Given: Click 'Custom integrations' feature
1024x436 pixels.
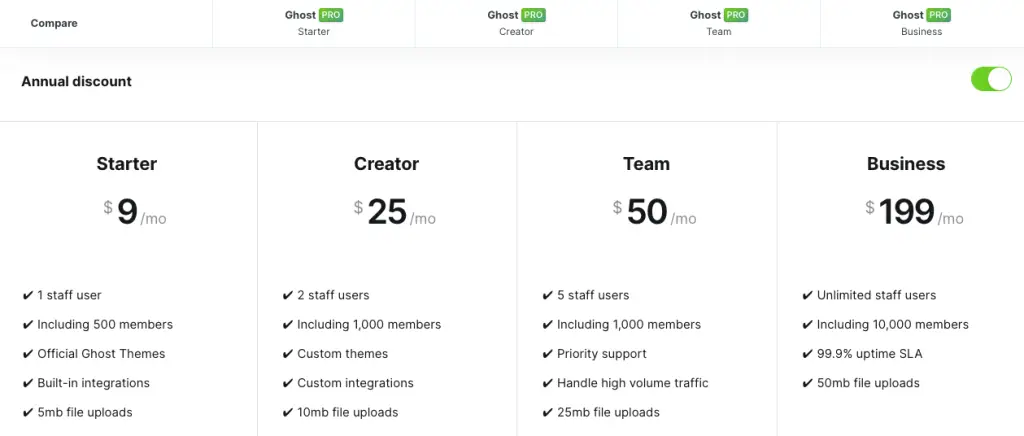Looking at the screenshot, I should 355,383.
